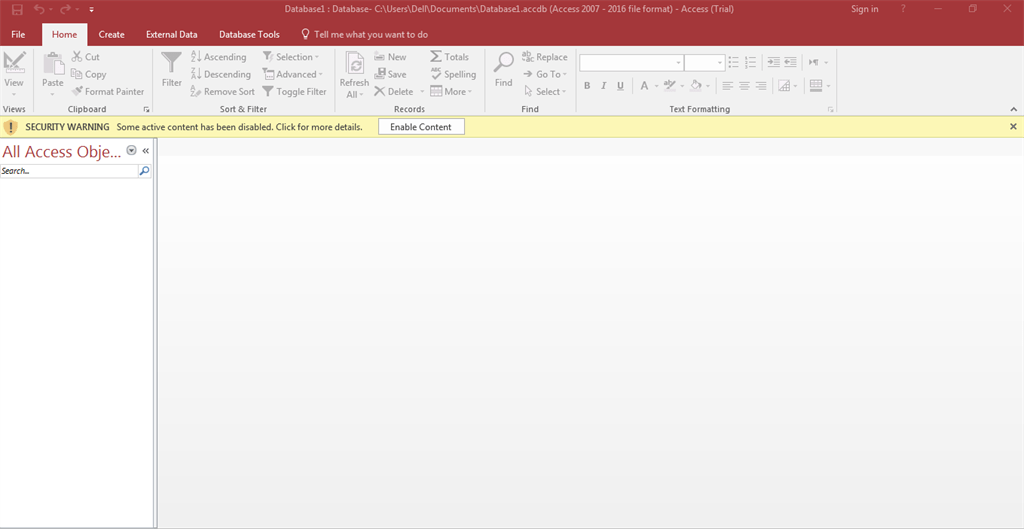1024x529 pixels.
Task: Run the Spelling check
Action: pyautogui.click(x=453, y=74)
